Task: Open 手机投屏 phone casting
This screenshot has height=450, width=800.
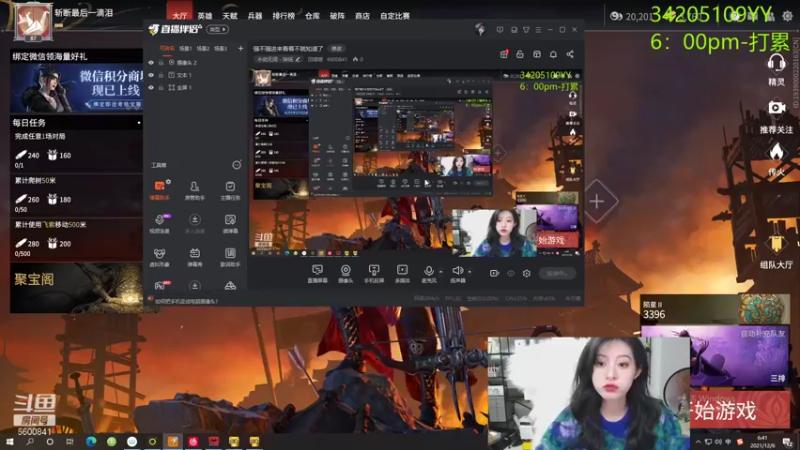Action: (x=374, y=273)
